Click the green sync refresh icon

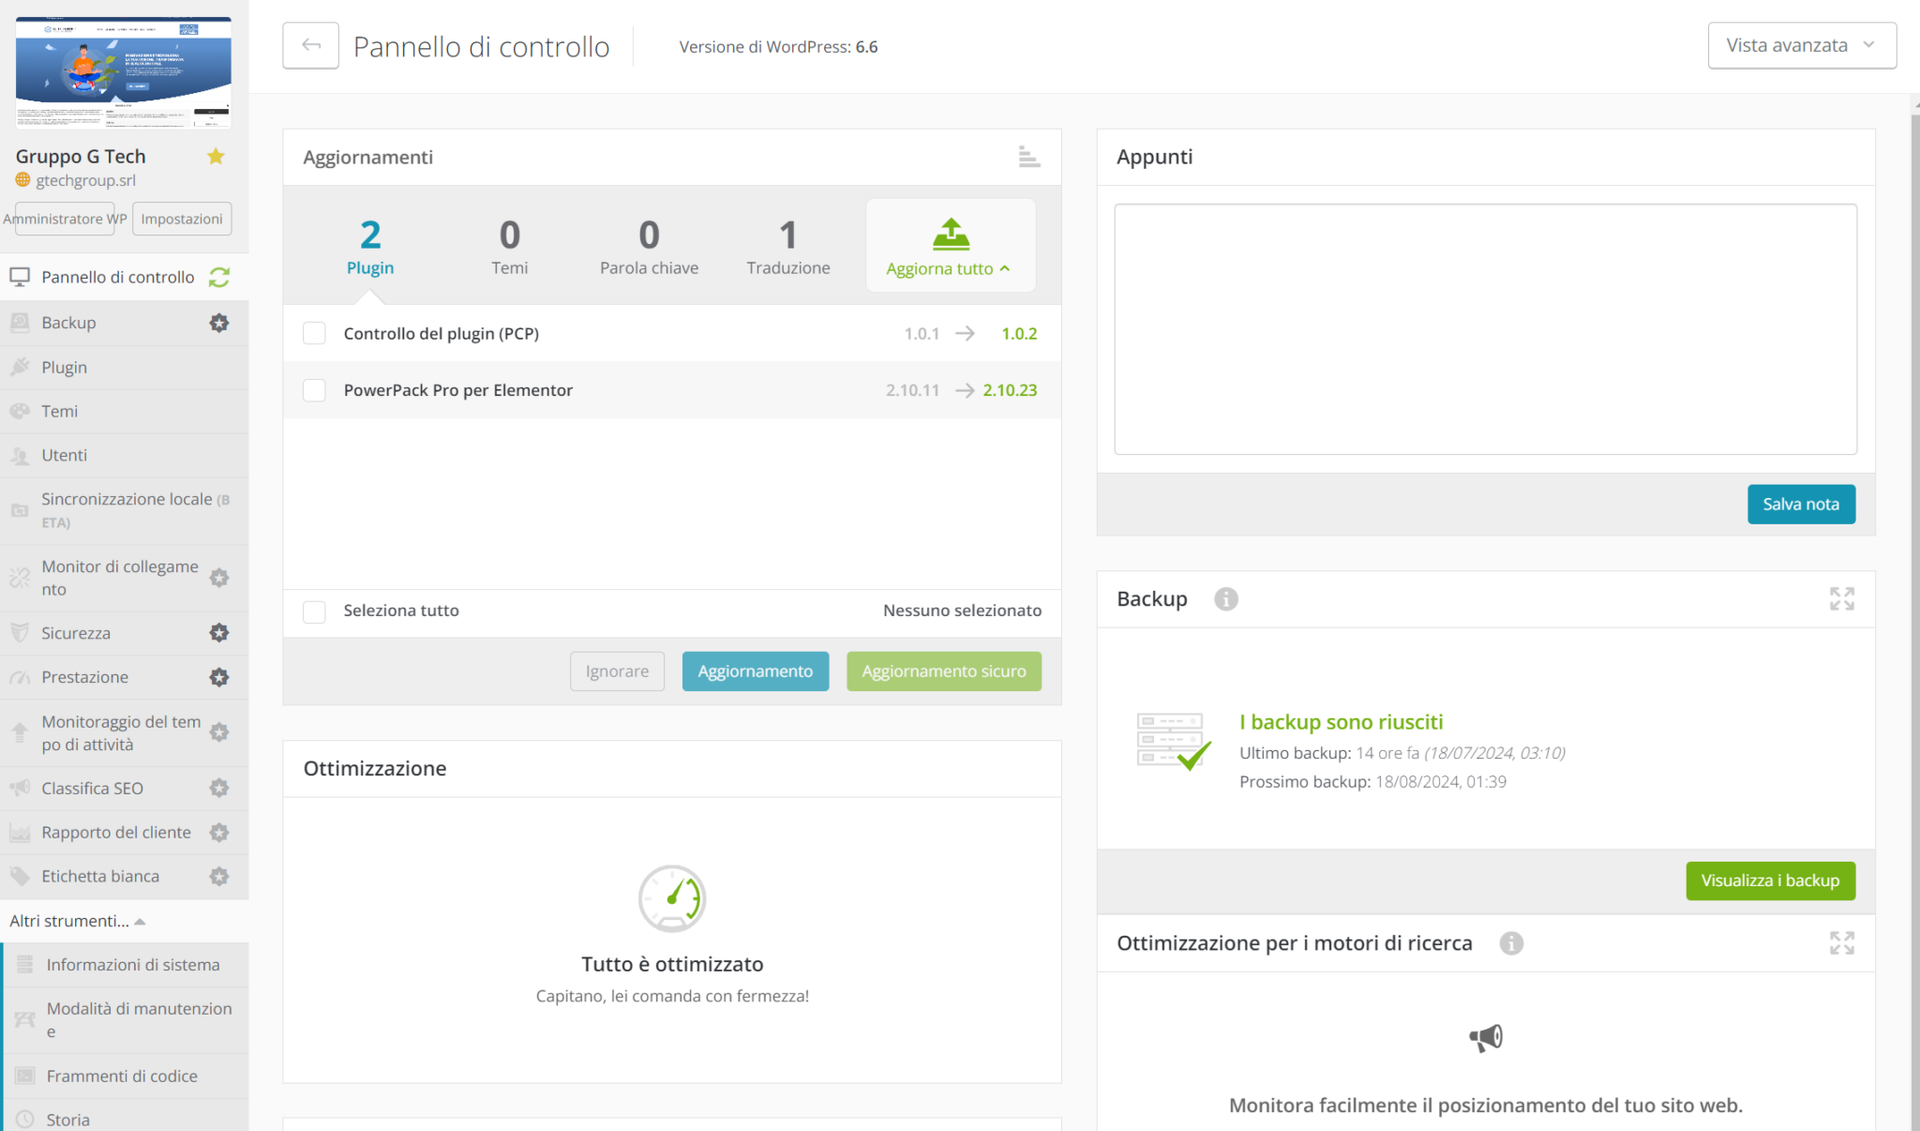tap(219, 277)
